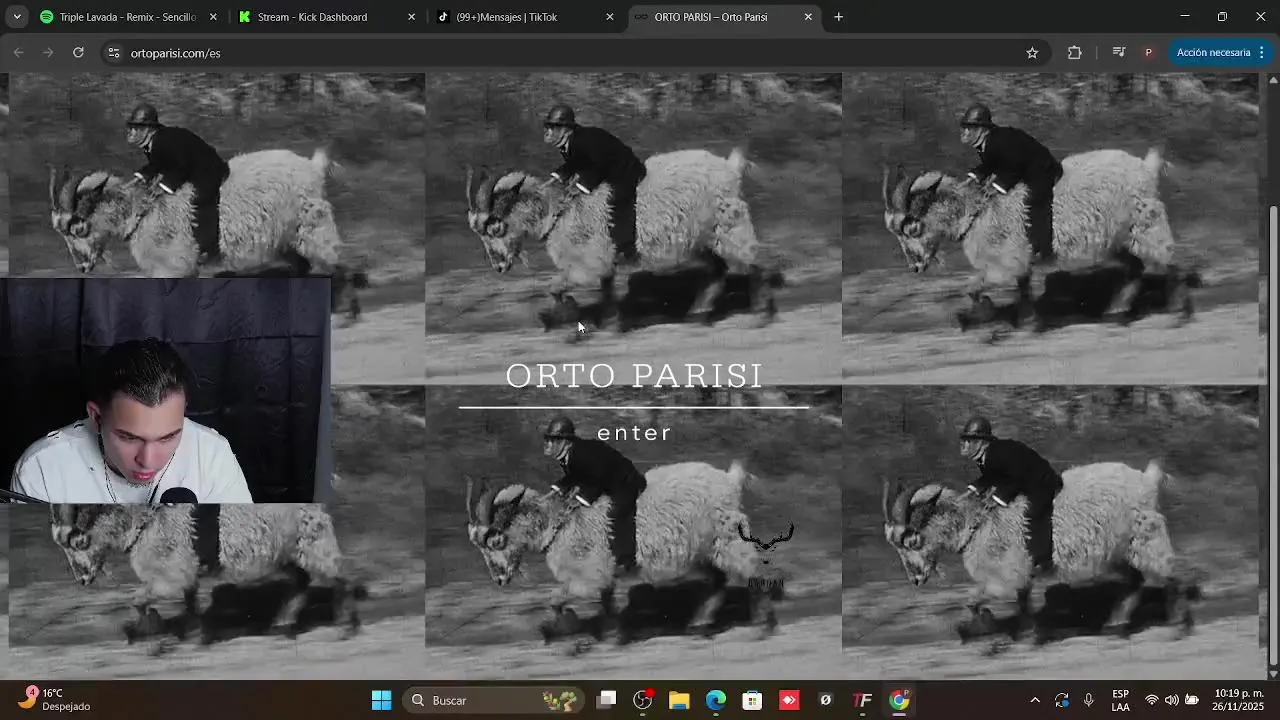
Task: Open the weather widget 16°C Despejado
Action: [55, 700]
